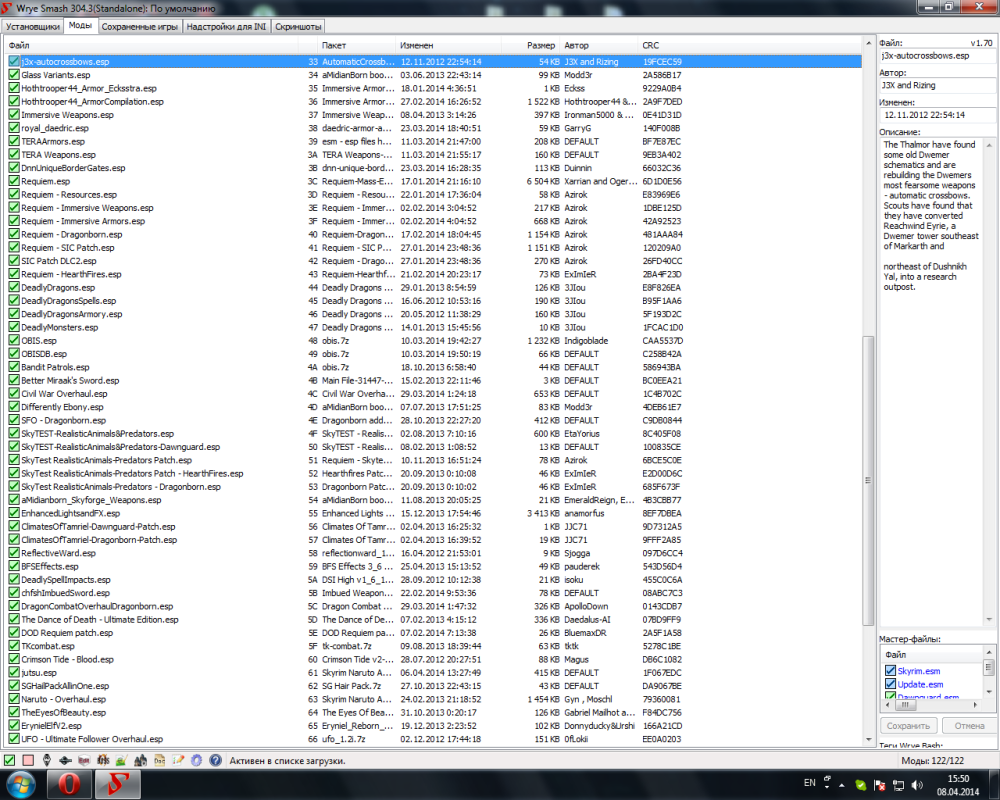Click the Wrye Smash taskbar icon
The width and height of the screenshot is (1000, 800).
coord(118,785)
